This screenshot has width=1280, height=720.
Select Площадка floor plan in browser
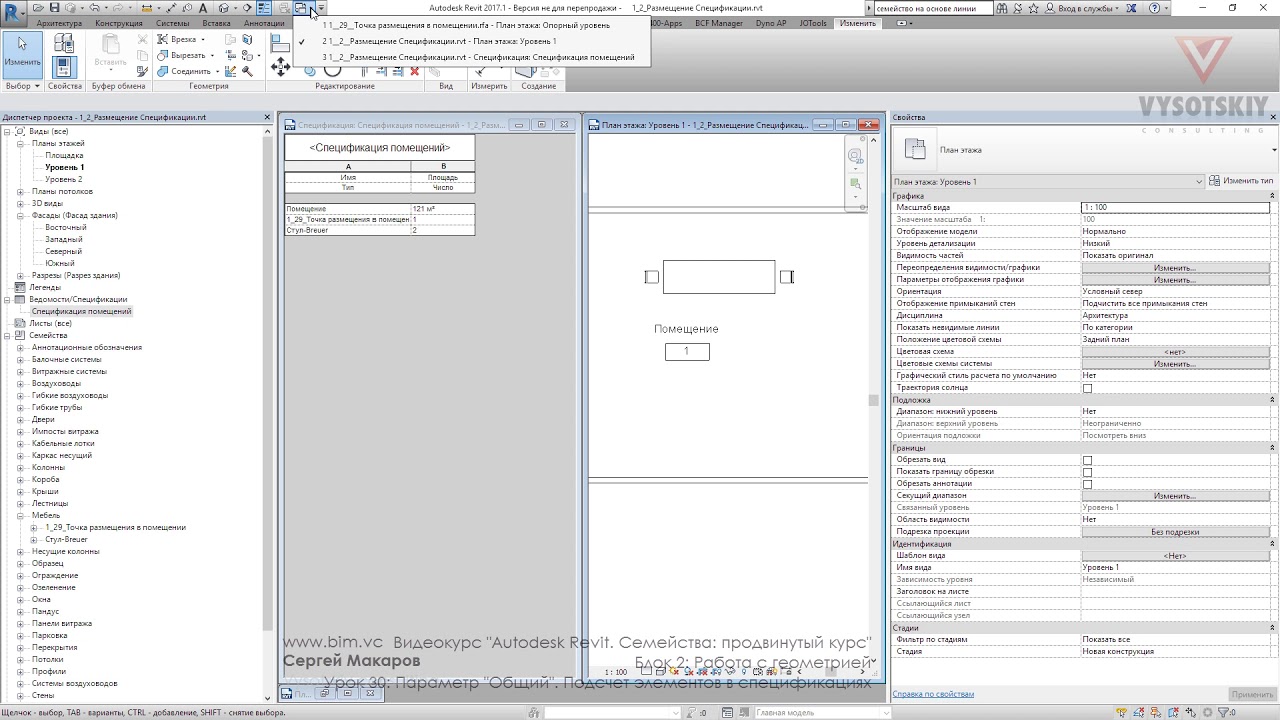point(64,156)
